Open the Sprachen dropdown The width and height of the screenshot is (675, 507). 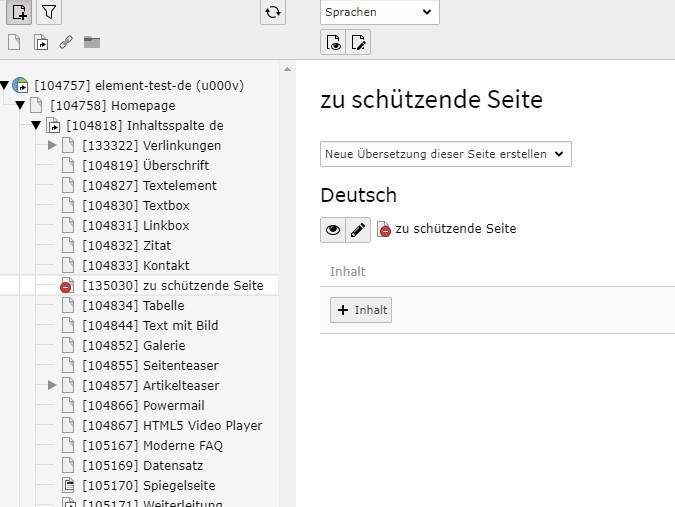pyautogui.click(x=379, y=12)
